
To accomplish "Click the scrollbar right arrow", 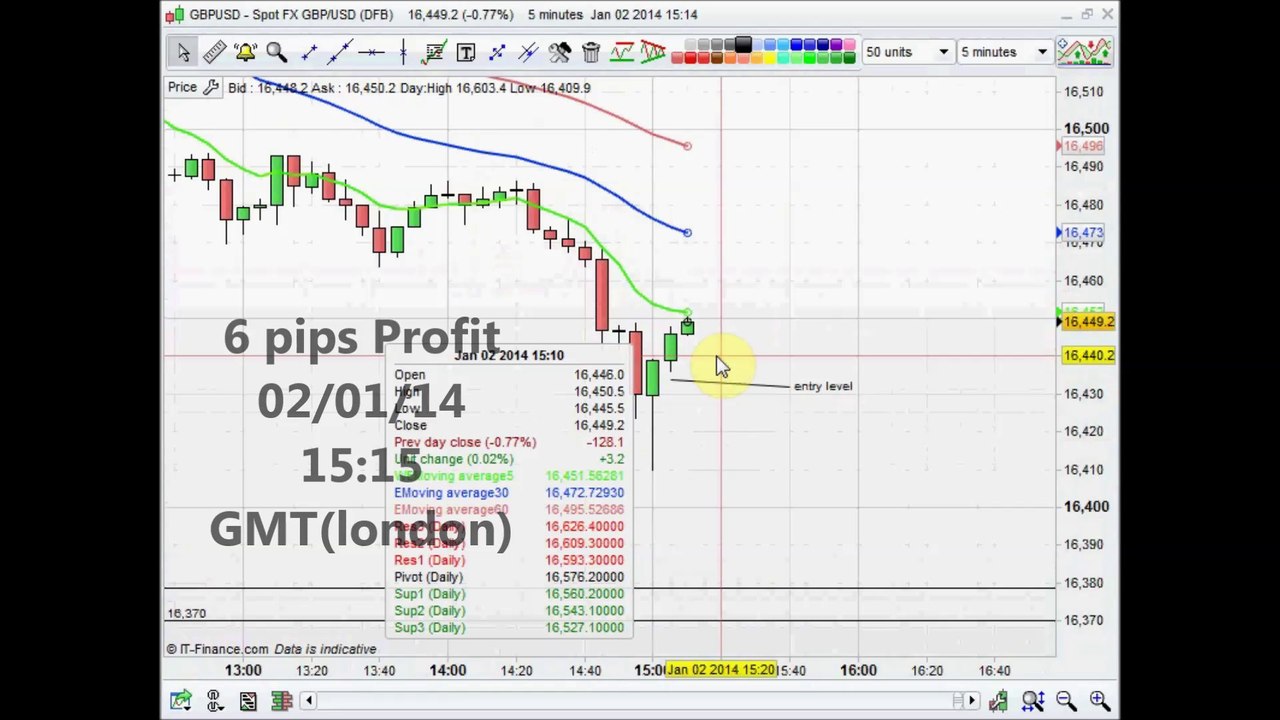I will 972,701.
